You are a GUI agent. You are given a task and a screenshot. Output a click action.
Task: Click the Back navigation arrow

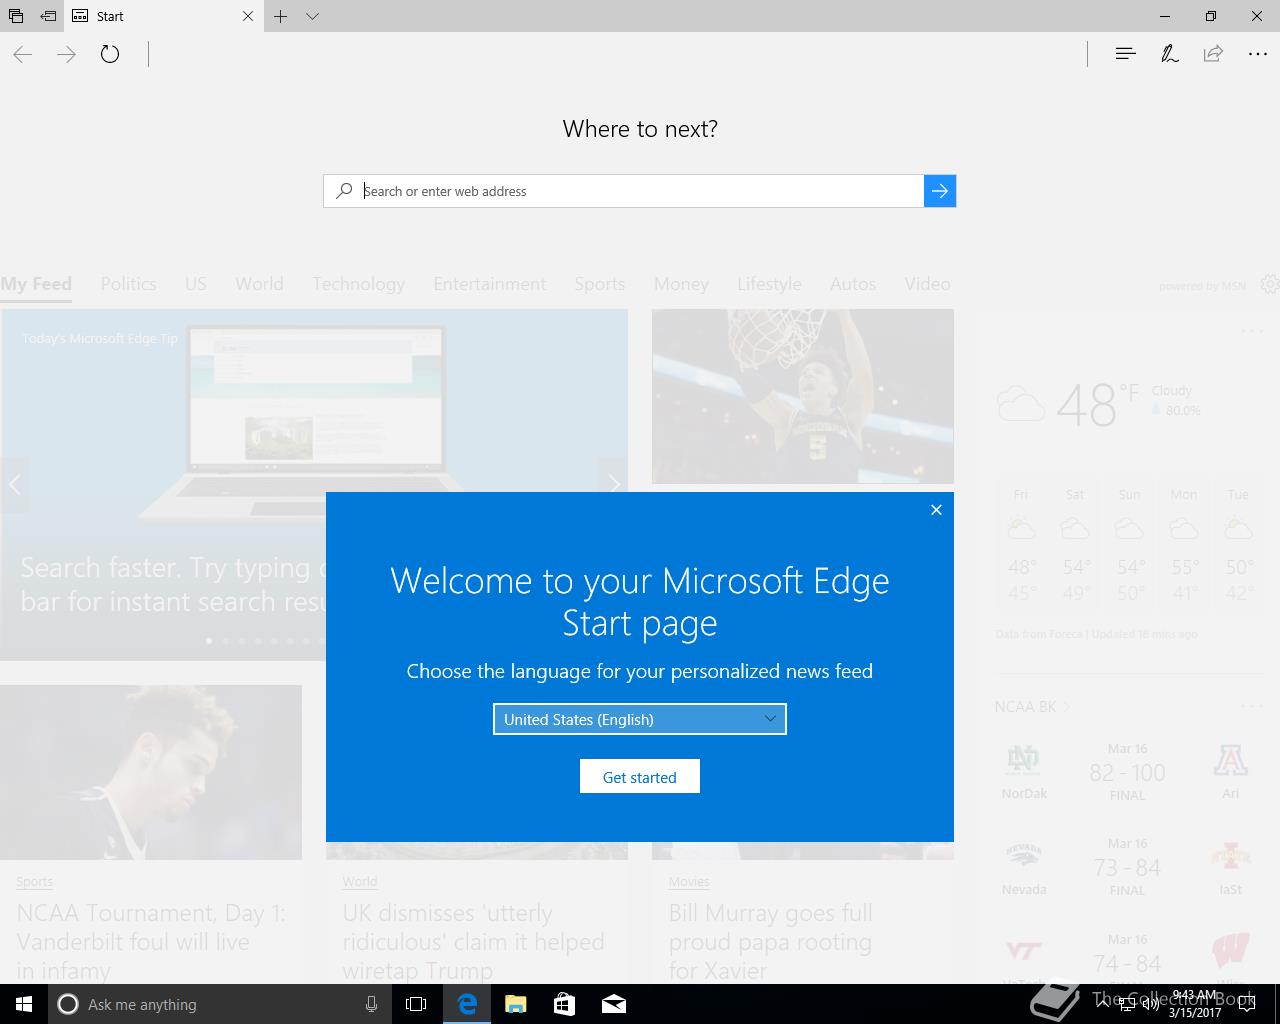(23, 54)
